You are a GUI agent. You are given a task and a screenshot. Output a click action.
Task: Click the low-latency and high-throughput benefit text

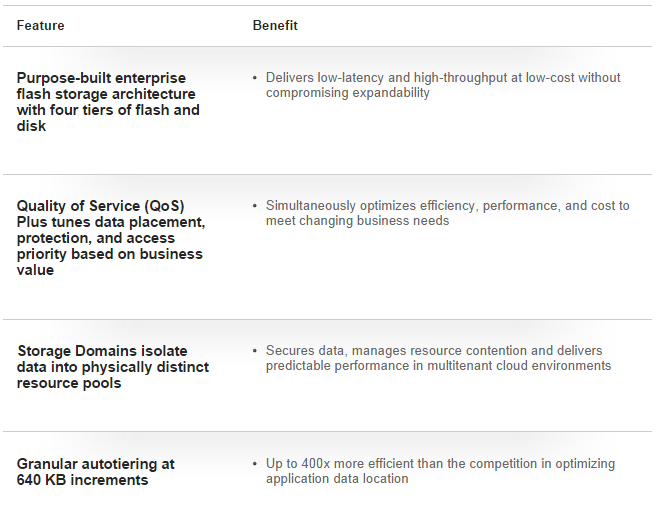443,85
